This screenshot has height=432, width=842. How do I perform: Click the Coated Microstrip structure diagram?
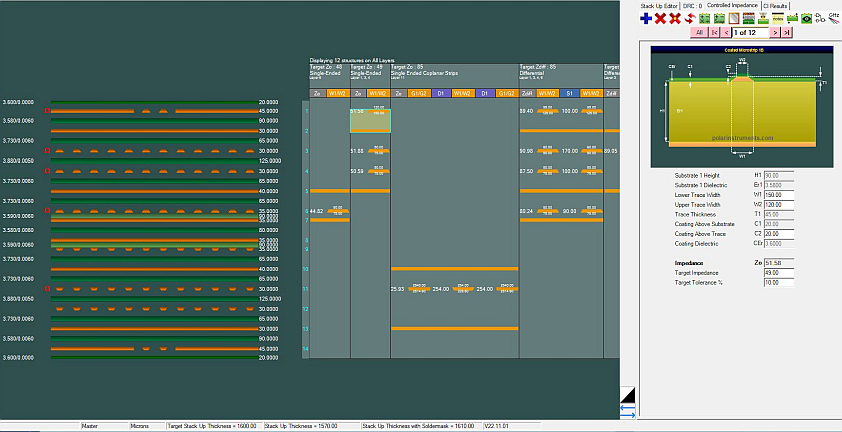742,106
